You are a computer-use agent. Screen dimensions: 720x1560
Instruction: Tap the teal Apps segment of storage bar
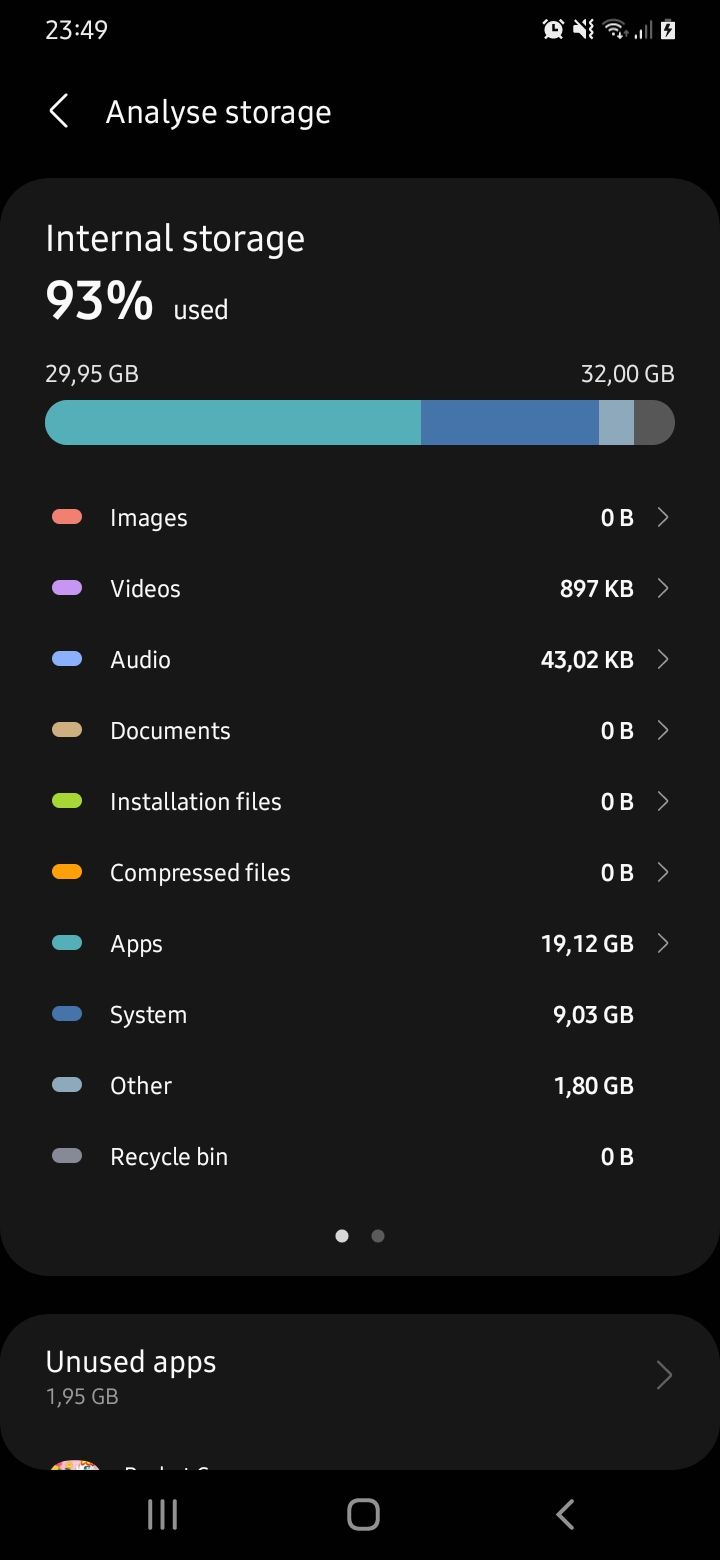[x=233, y=422]
